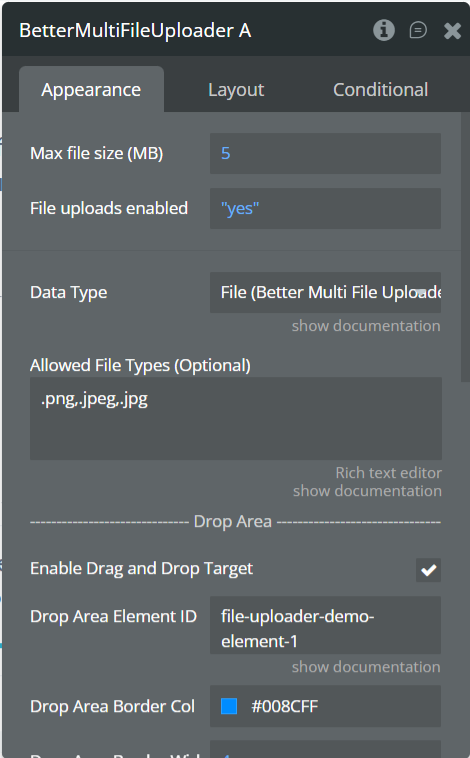
Task: Open the element info icon
Action: [384, 30]
